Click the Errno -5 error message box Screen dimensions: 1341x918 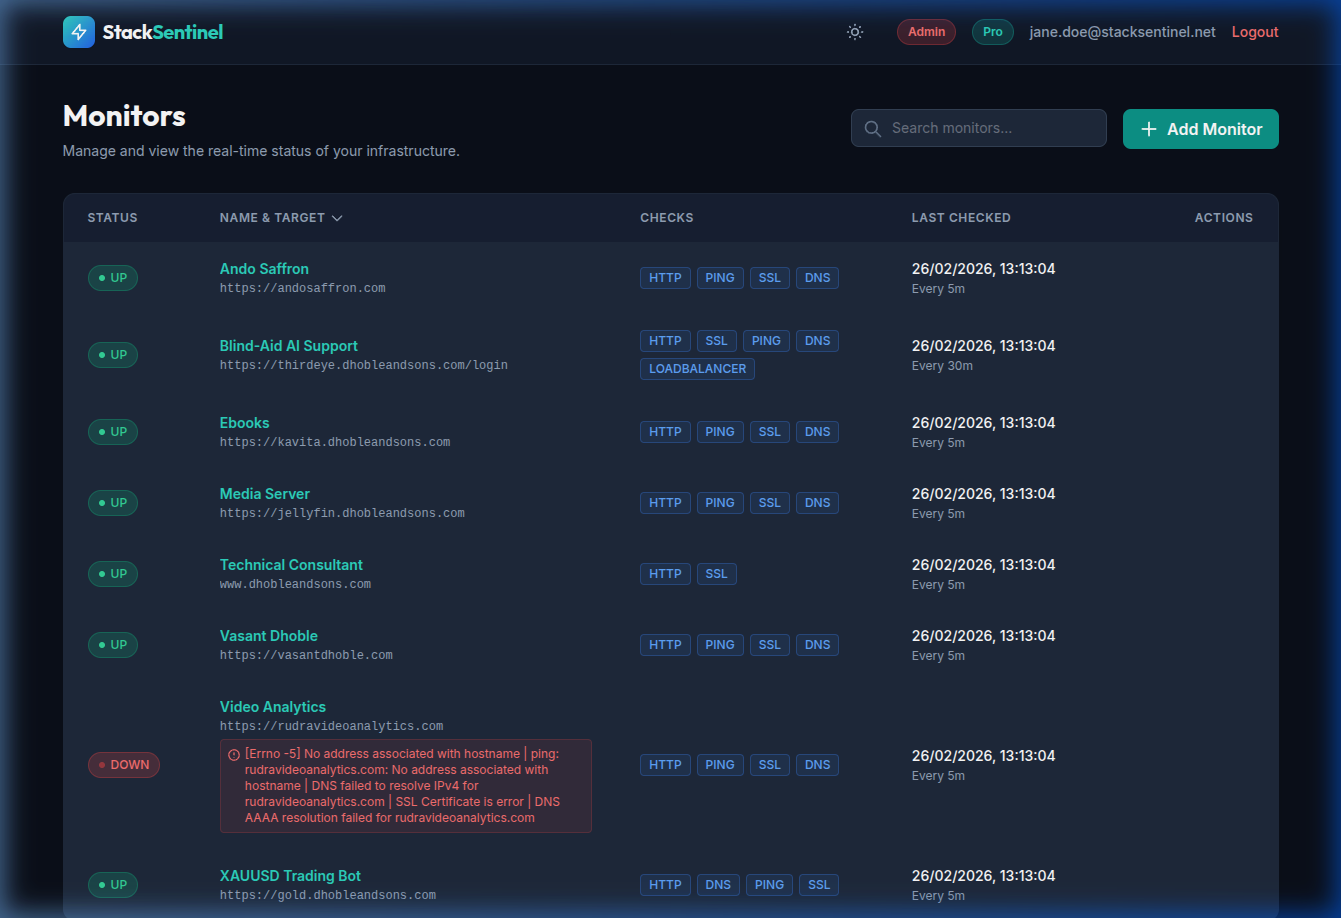pos(406,786)
